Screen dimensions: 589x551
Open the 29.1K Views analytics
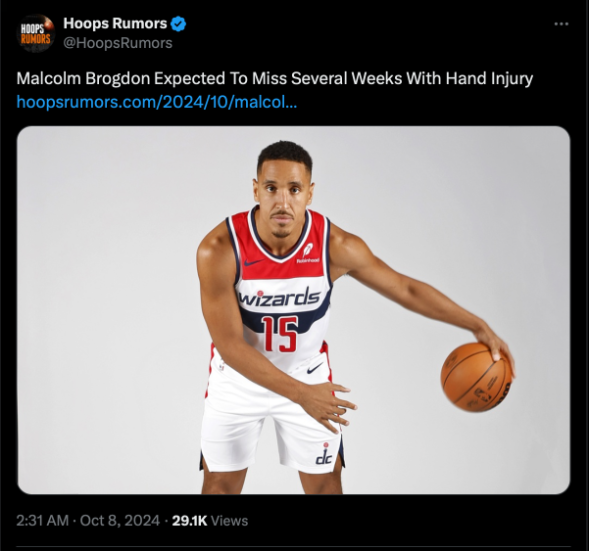tap(210, 521)
